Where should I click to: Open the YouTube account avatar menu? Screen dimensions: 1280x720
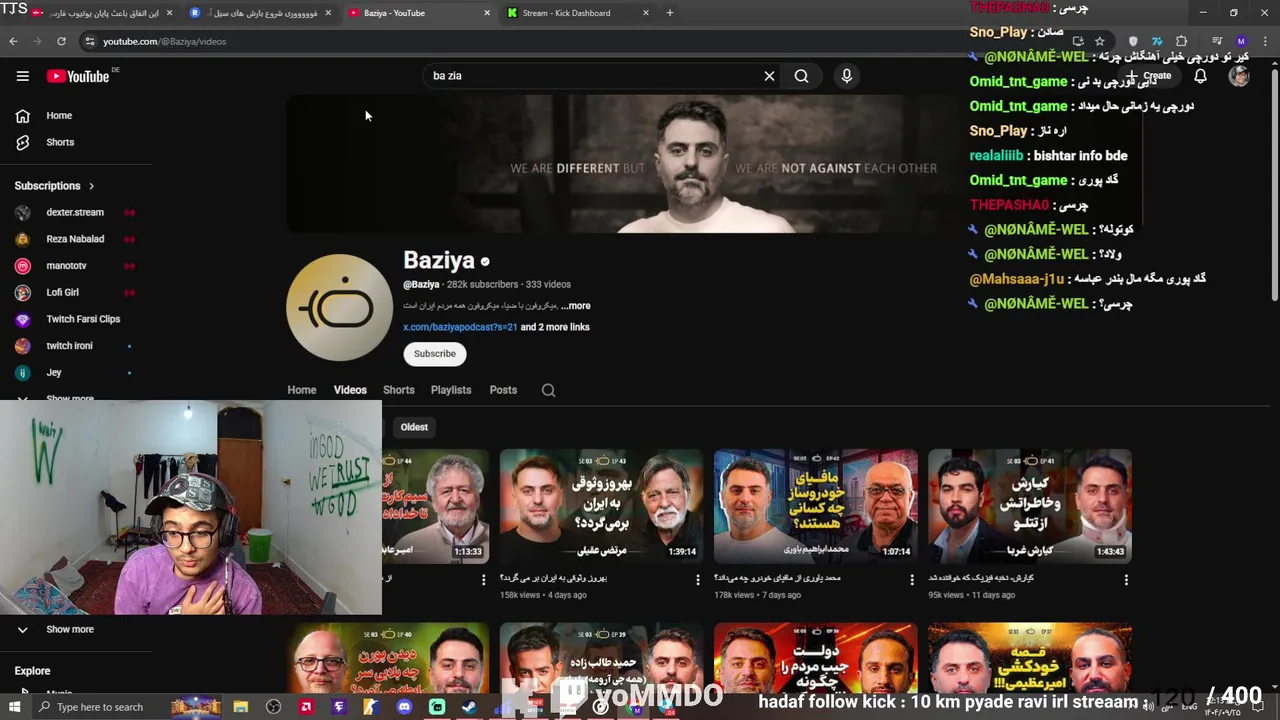pyautogui.click(x=1239, y=76)
